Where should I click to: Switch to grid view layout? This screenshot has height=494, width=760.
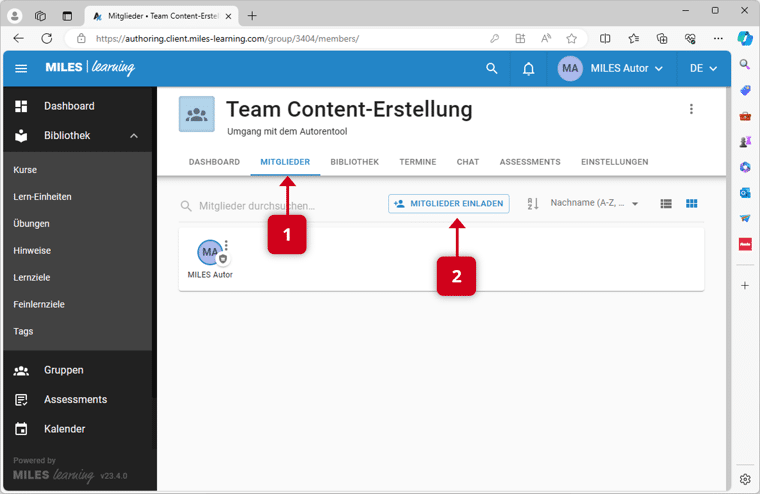point(691,204)
